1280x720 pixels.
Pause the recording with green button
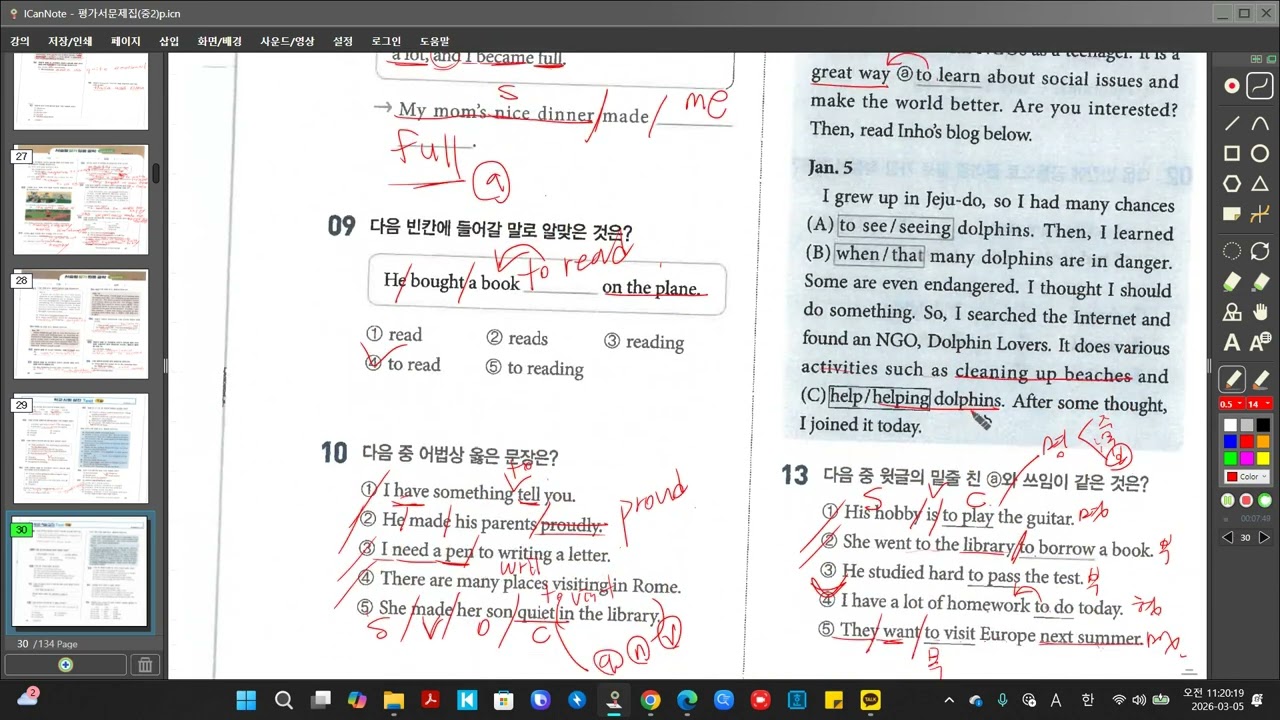[1228, 500]
